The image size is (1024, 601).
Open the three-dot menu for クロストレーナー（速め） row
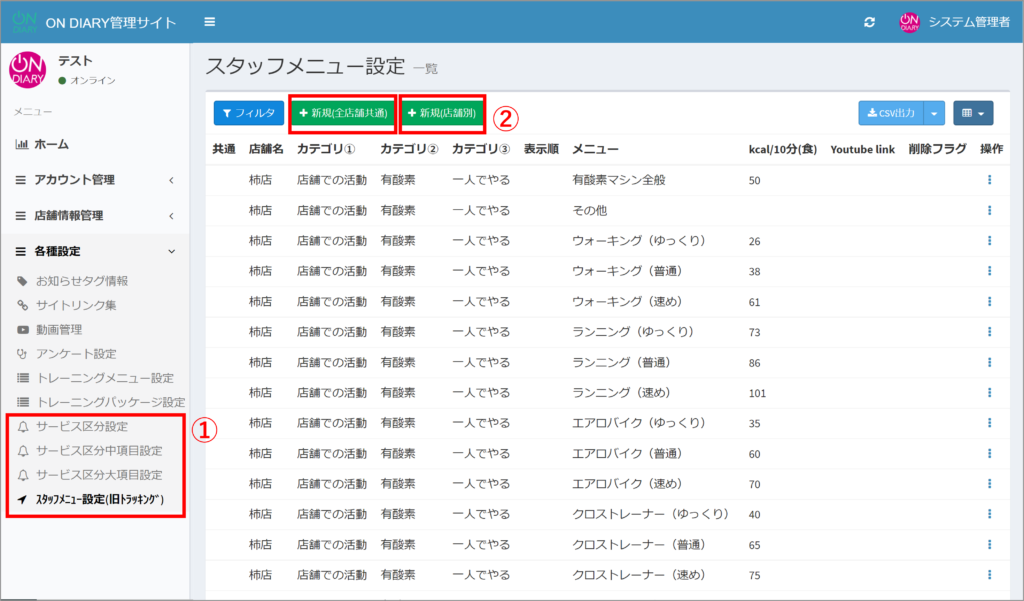[x=989, y=575]
